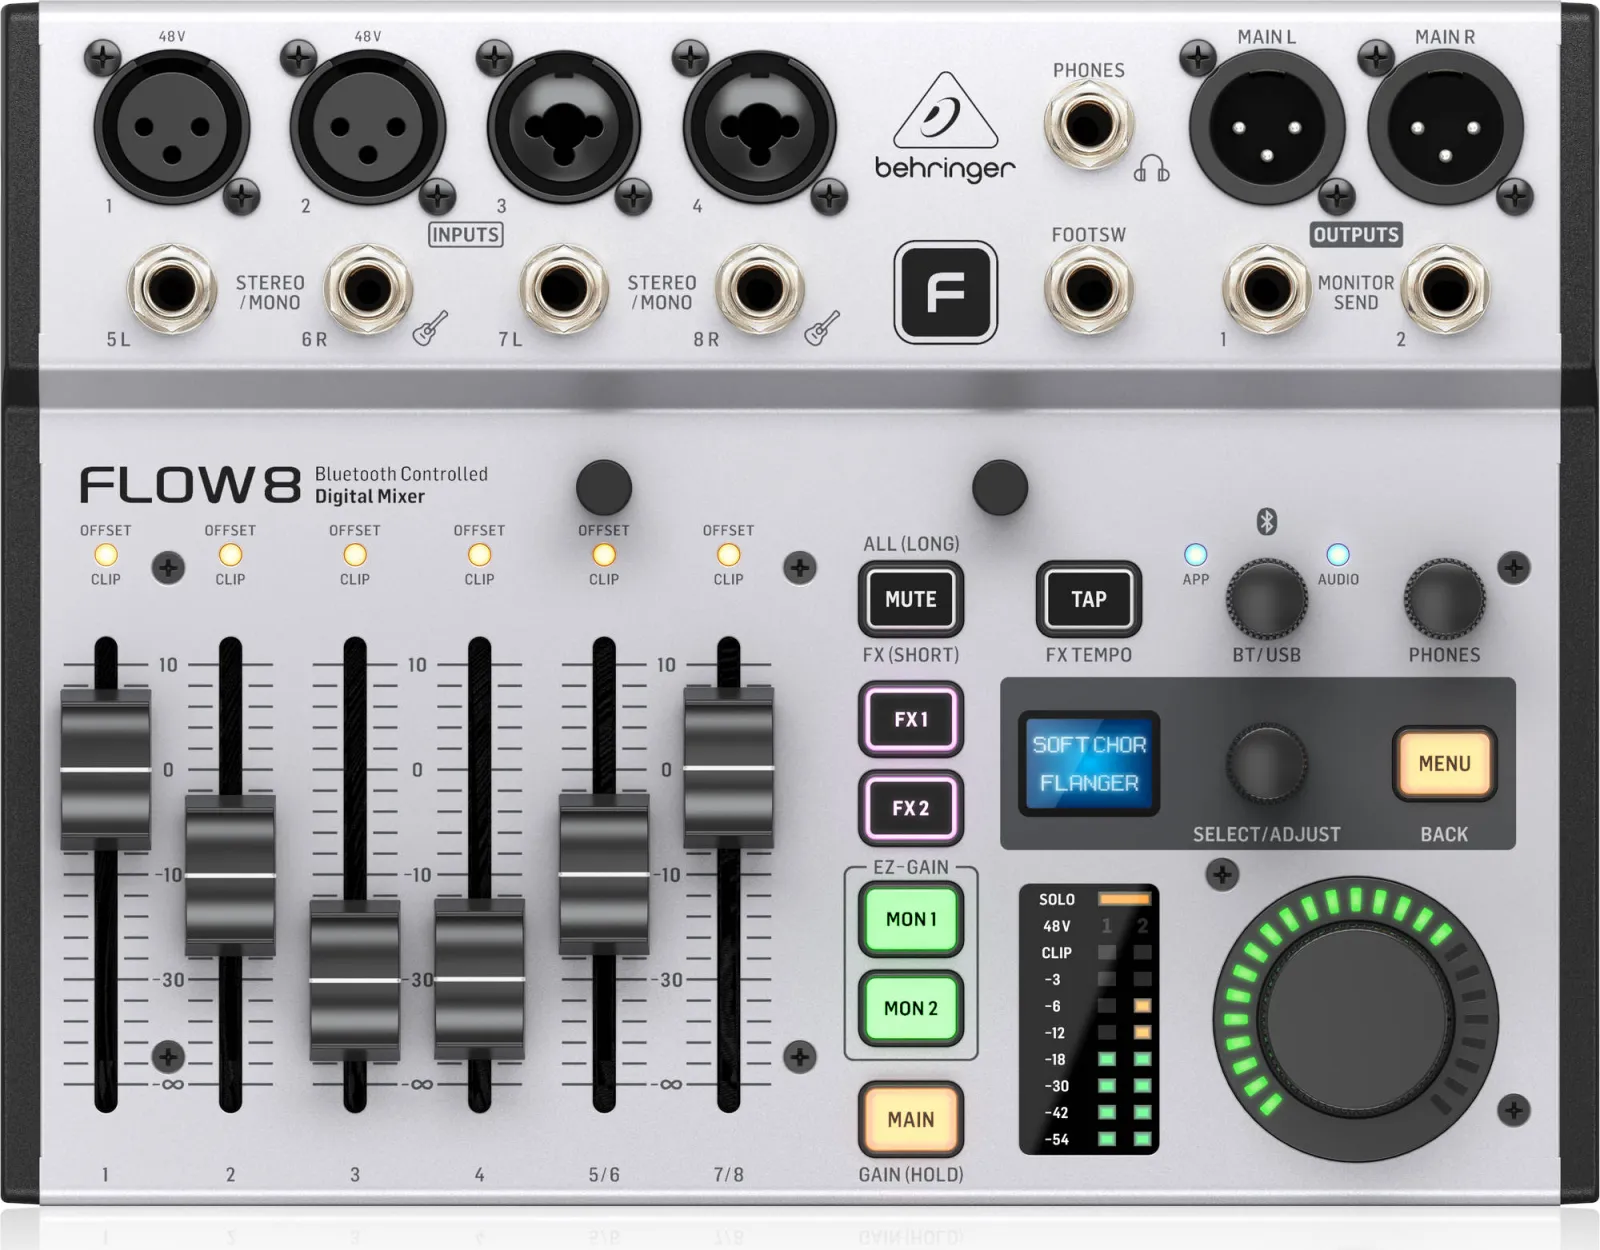The height and width of the screenshot is (1250, 1600).
Task: Click the FOOTSW jack
Action: click(x=1088, y=291)
